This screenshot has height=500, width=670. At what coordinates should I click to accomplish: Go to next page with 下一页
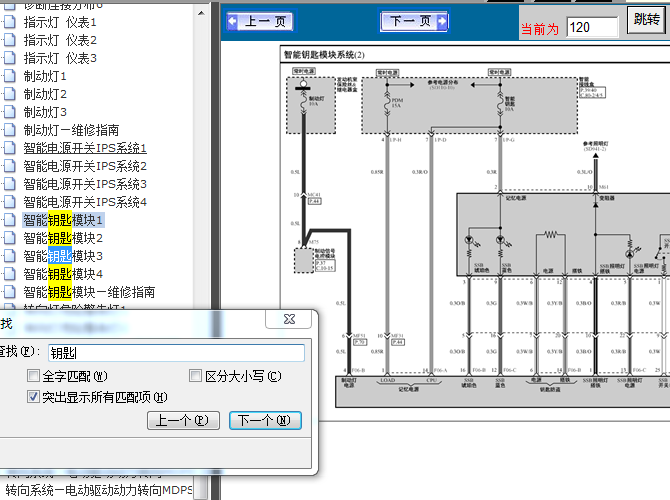[414, 21]
